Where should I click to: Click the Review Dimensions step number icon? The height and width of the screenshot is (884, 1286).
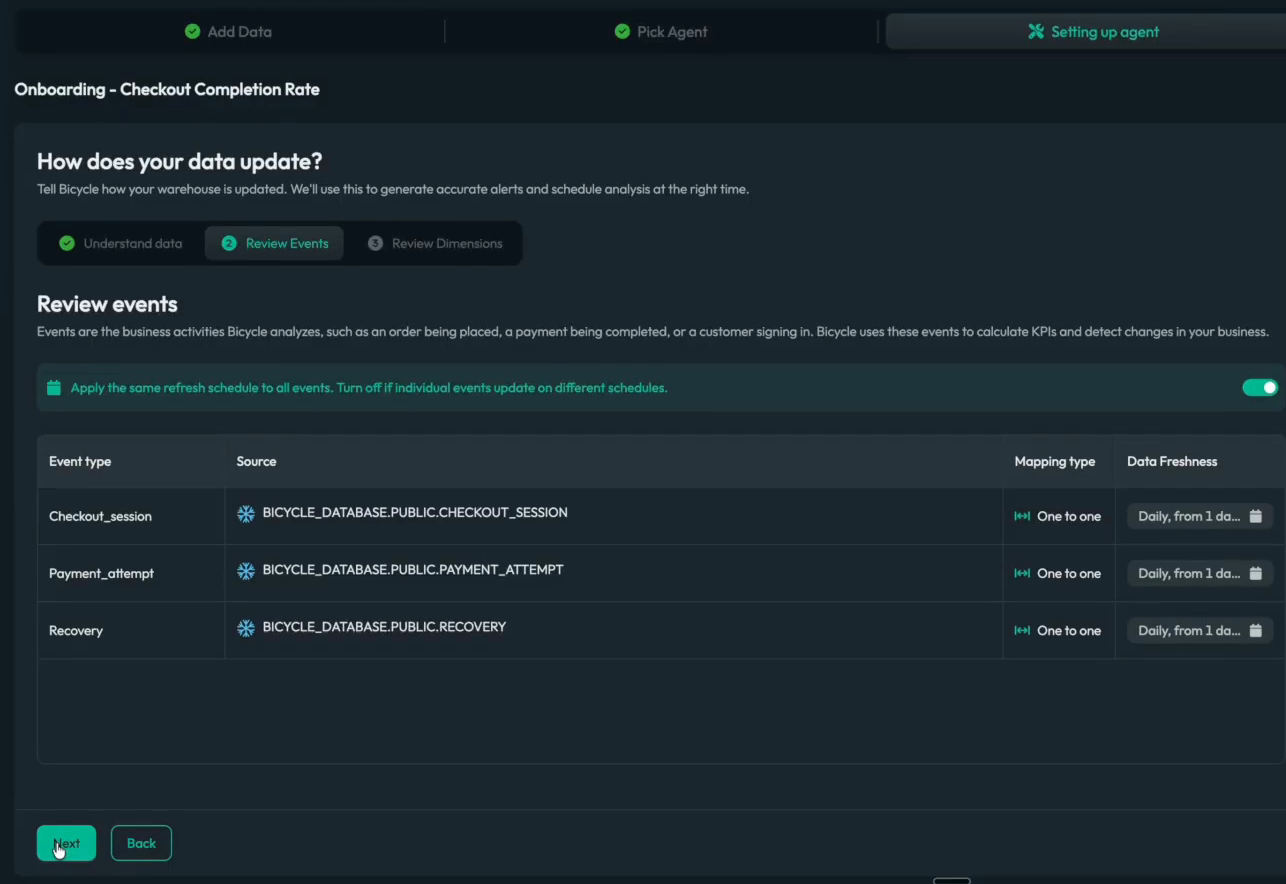pos(375,243)
